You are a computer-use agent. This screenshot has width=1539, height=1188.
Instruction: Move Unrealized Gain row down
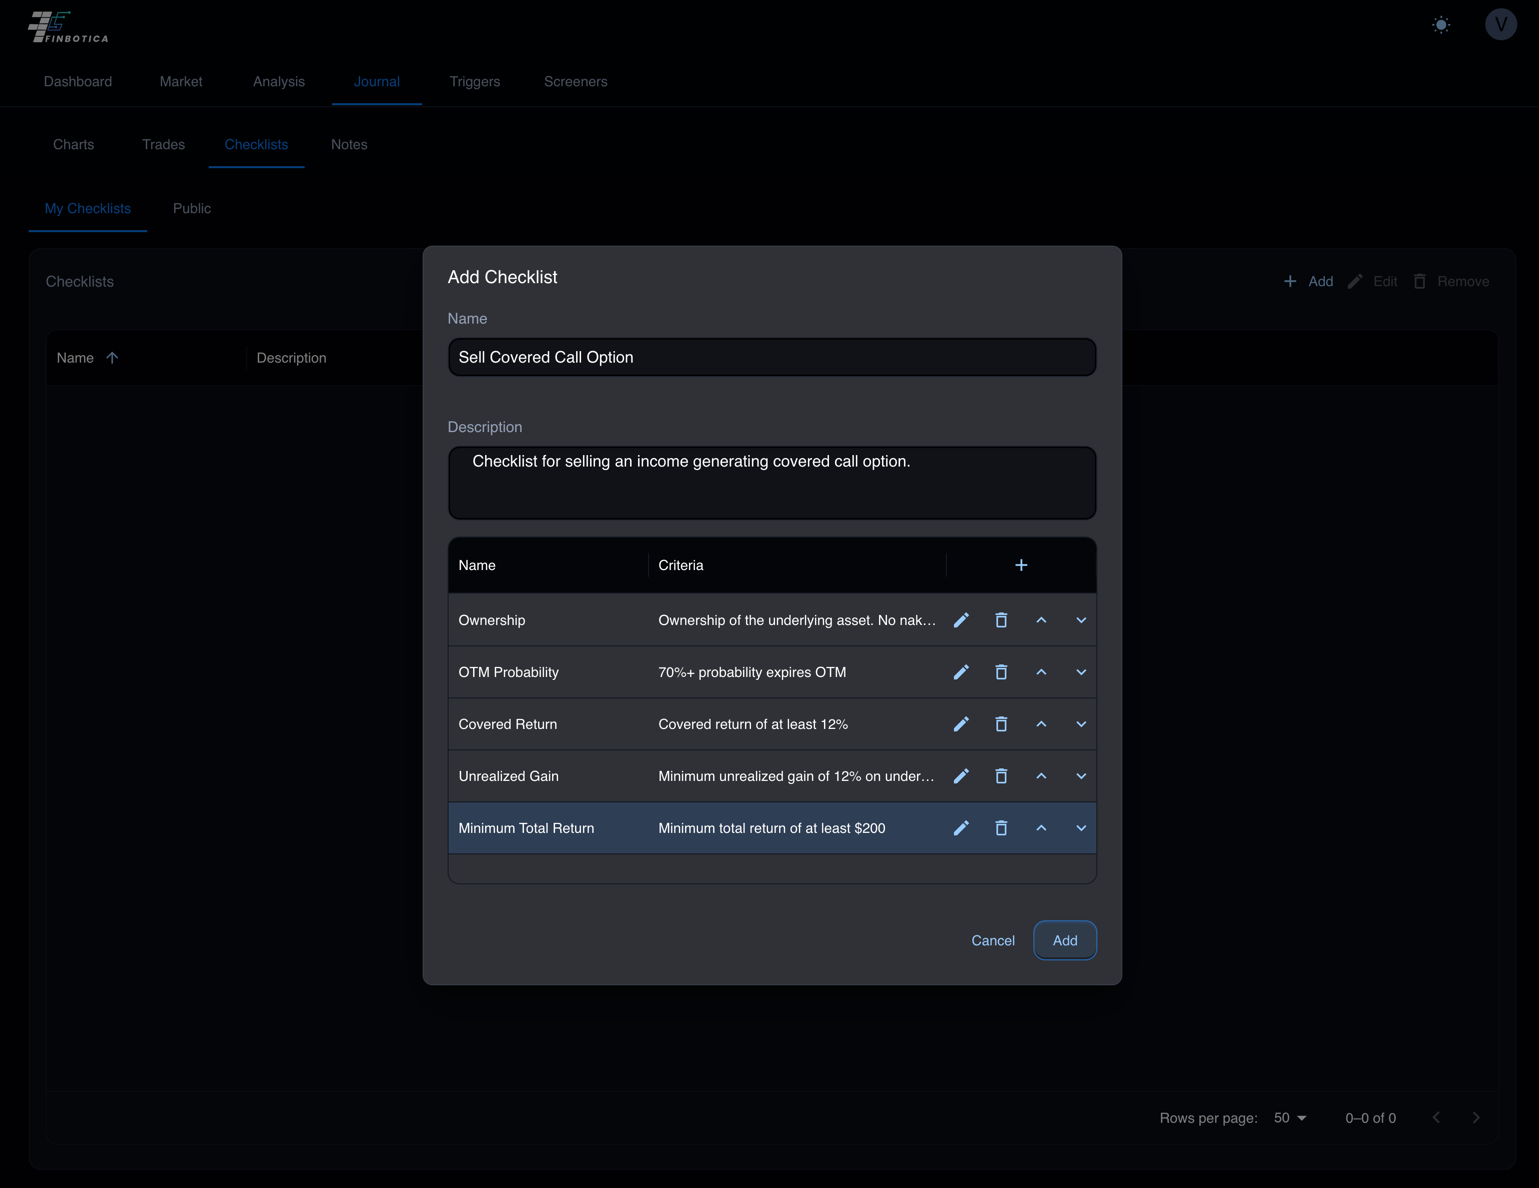pos(1081,776)
